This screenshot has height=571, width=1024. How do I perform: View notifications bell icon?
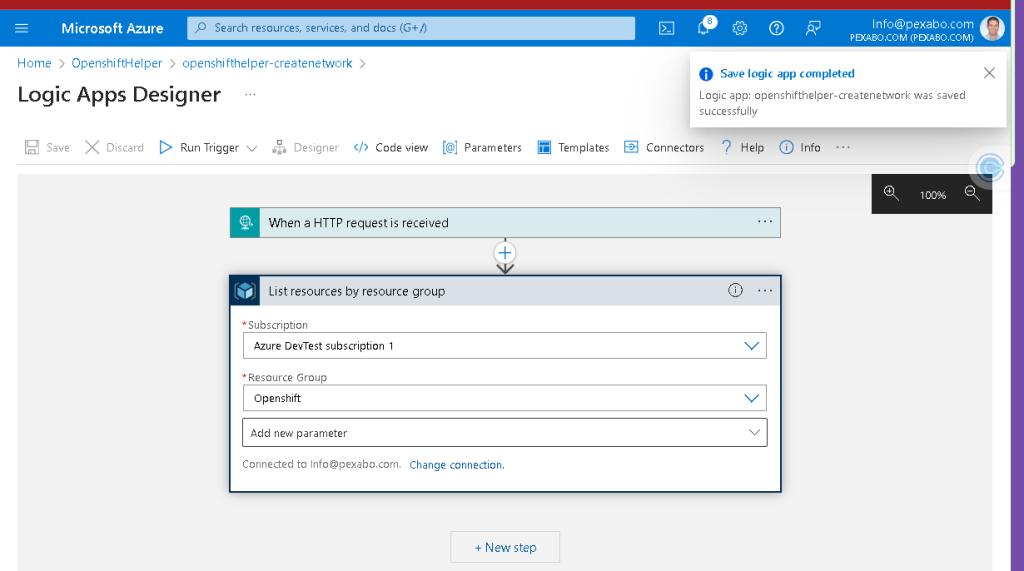pos(703,28)
